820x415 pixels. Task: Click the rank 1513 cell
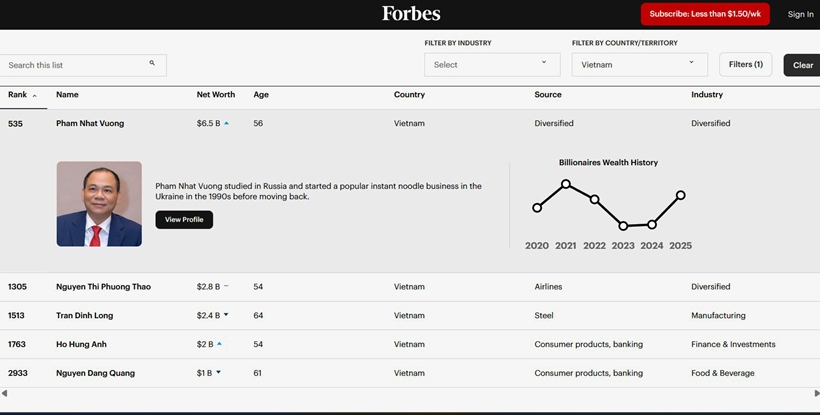(x=16, y=315)
